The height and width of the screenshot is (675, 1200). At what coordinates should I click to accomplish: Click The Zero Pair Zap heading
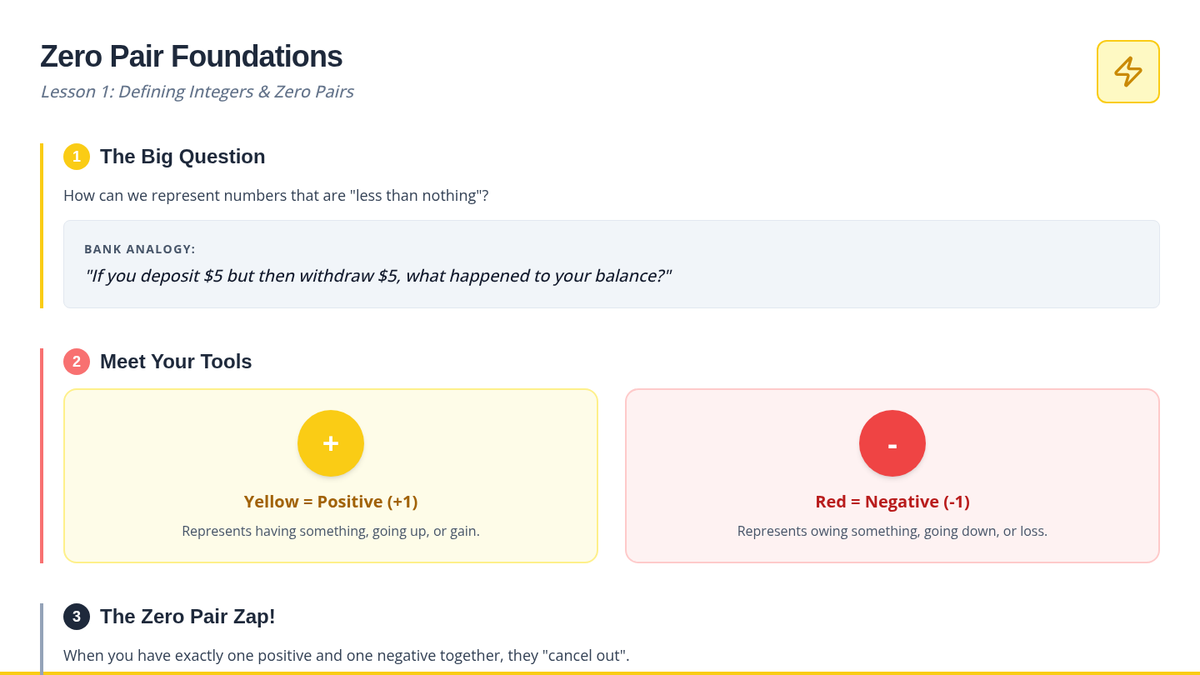tap(187, 617)
